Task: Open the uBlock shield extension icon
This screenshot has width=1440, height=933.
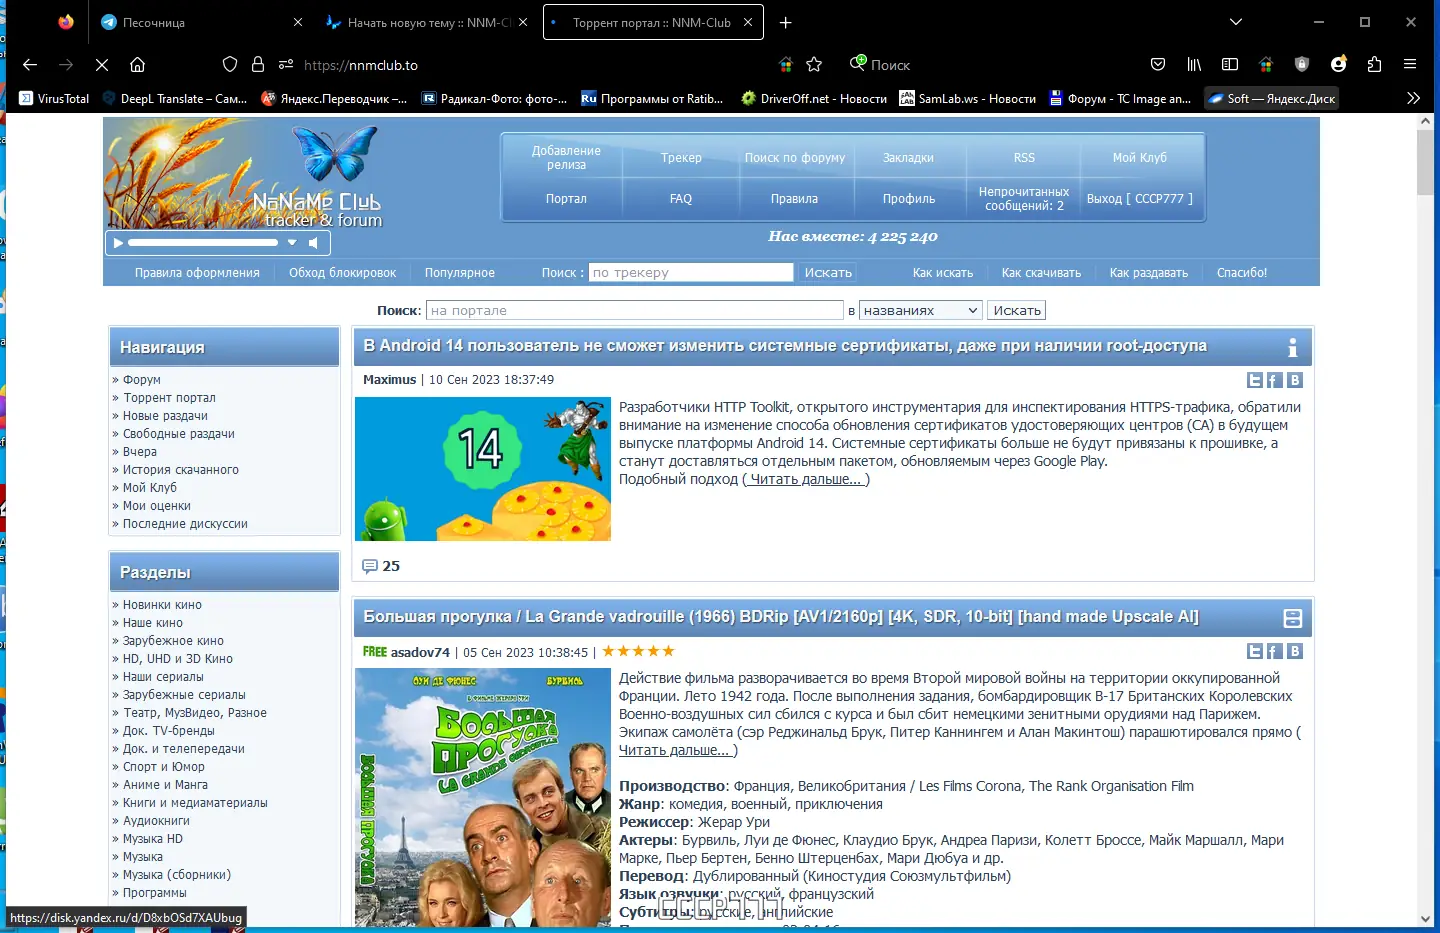Action: (x=1302, y=65)
